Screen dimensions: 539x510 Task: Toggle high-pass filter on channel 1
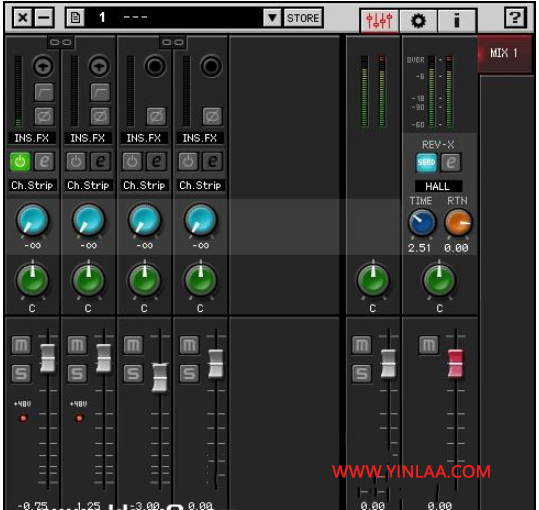point(44,92)
